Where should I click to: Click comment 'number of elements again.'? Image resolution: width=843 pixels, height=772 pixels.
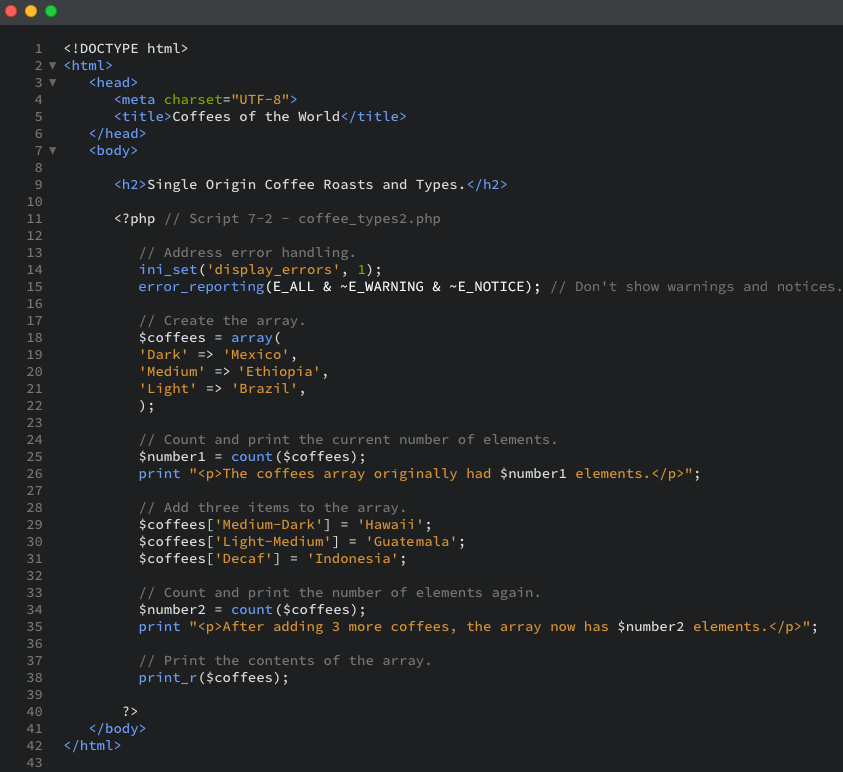(x=436, y=593)
